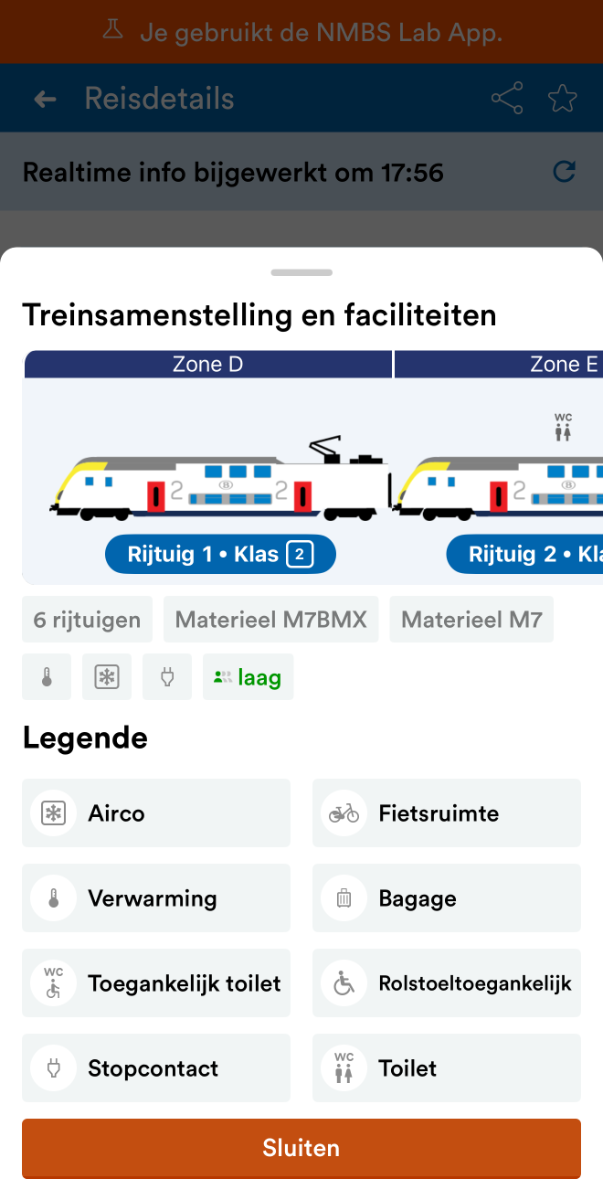Refresh the realtime info
The width and height of the screenshot is (603, 1200).
tap(564, 172)
